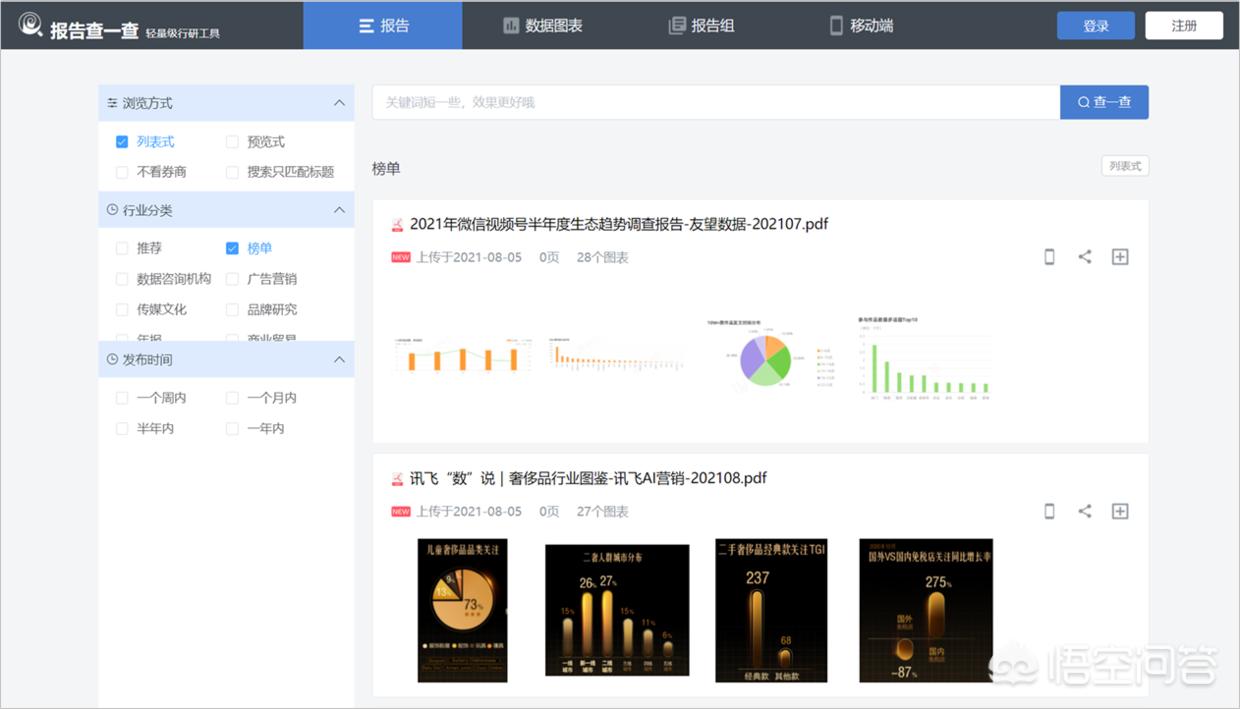Open mobile view icon for 讯飞 奢侈品 report
The image size is (1240, 709).
pyautogui.click(x=1049, y=511)
